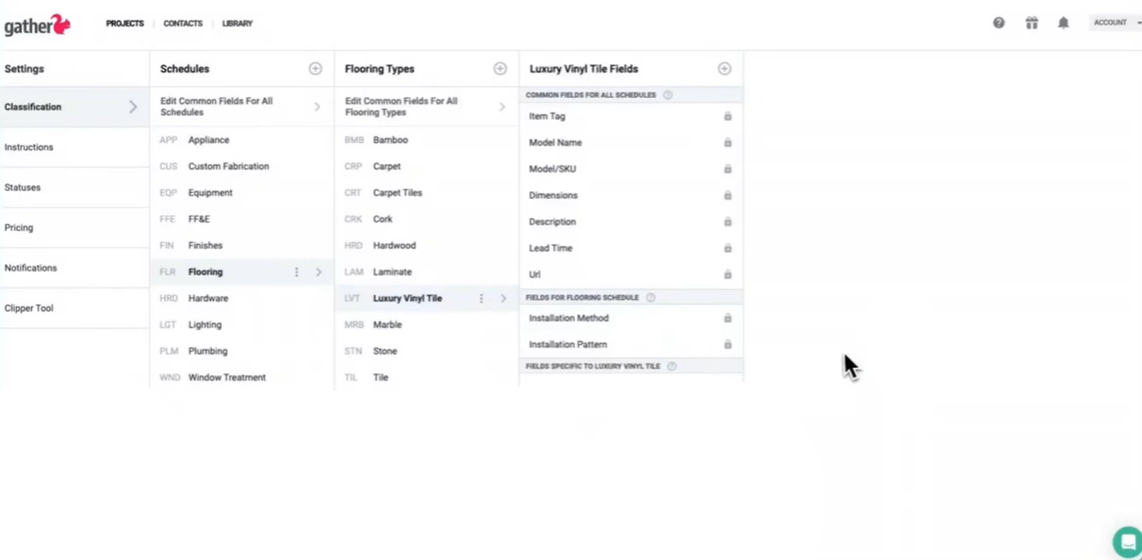
Task: Click the lock icon next to Model/SKU
Action: point(727,169)
